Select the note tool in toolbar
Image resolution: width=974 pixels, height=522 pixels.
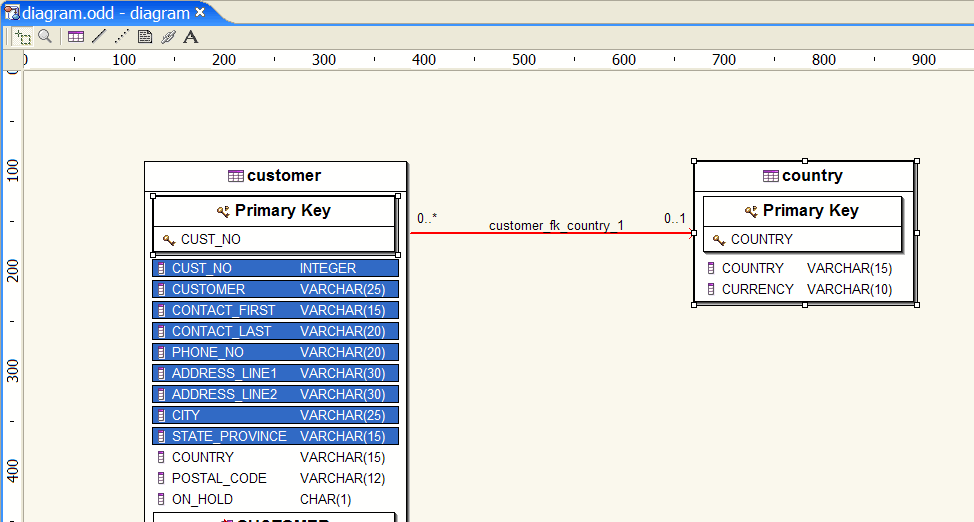click(x=145, y=37)
